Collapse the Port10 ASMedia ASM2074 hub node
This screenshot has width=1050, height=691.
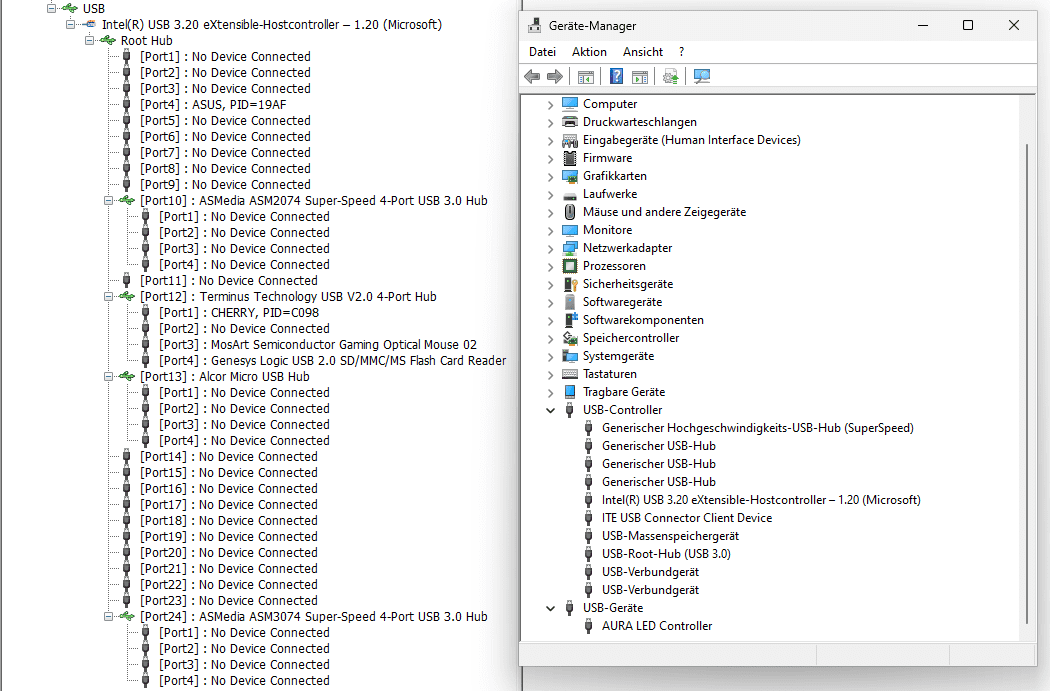pos(108,201)
